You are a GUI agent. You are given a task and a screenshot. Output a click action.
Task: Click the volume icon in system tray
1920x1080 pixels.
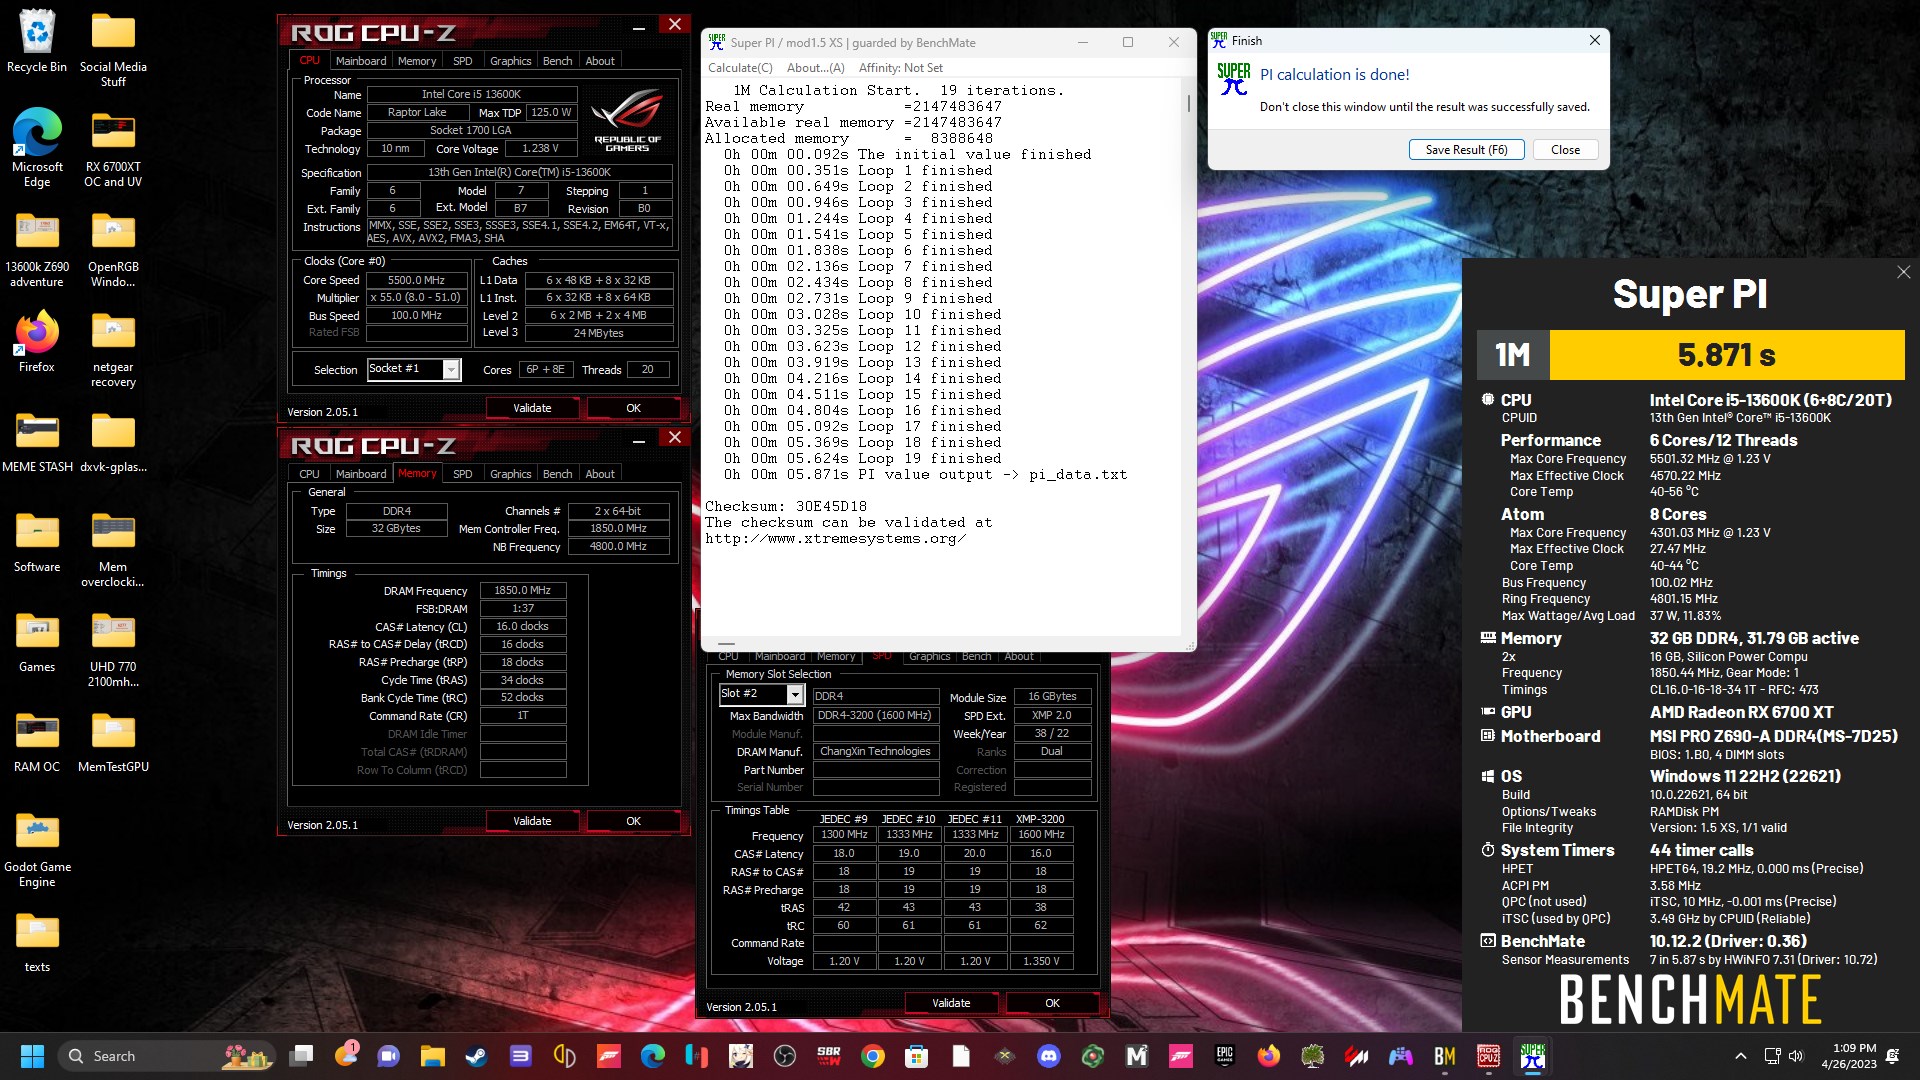tap(1796, 1056)
